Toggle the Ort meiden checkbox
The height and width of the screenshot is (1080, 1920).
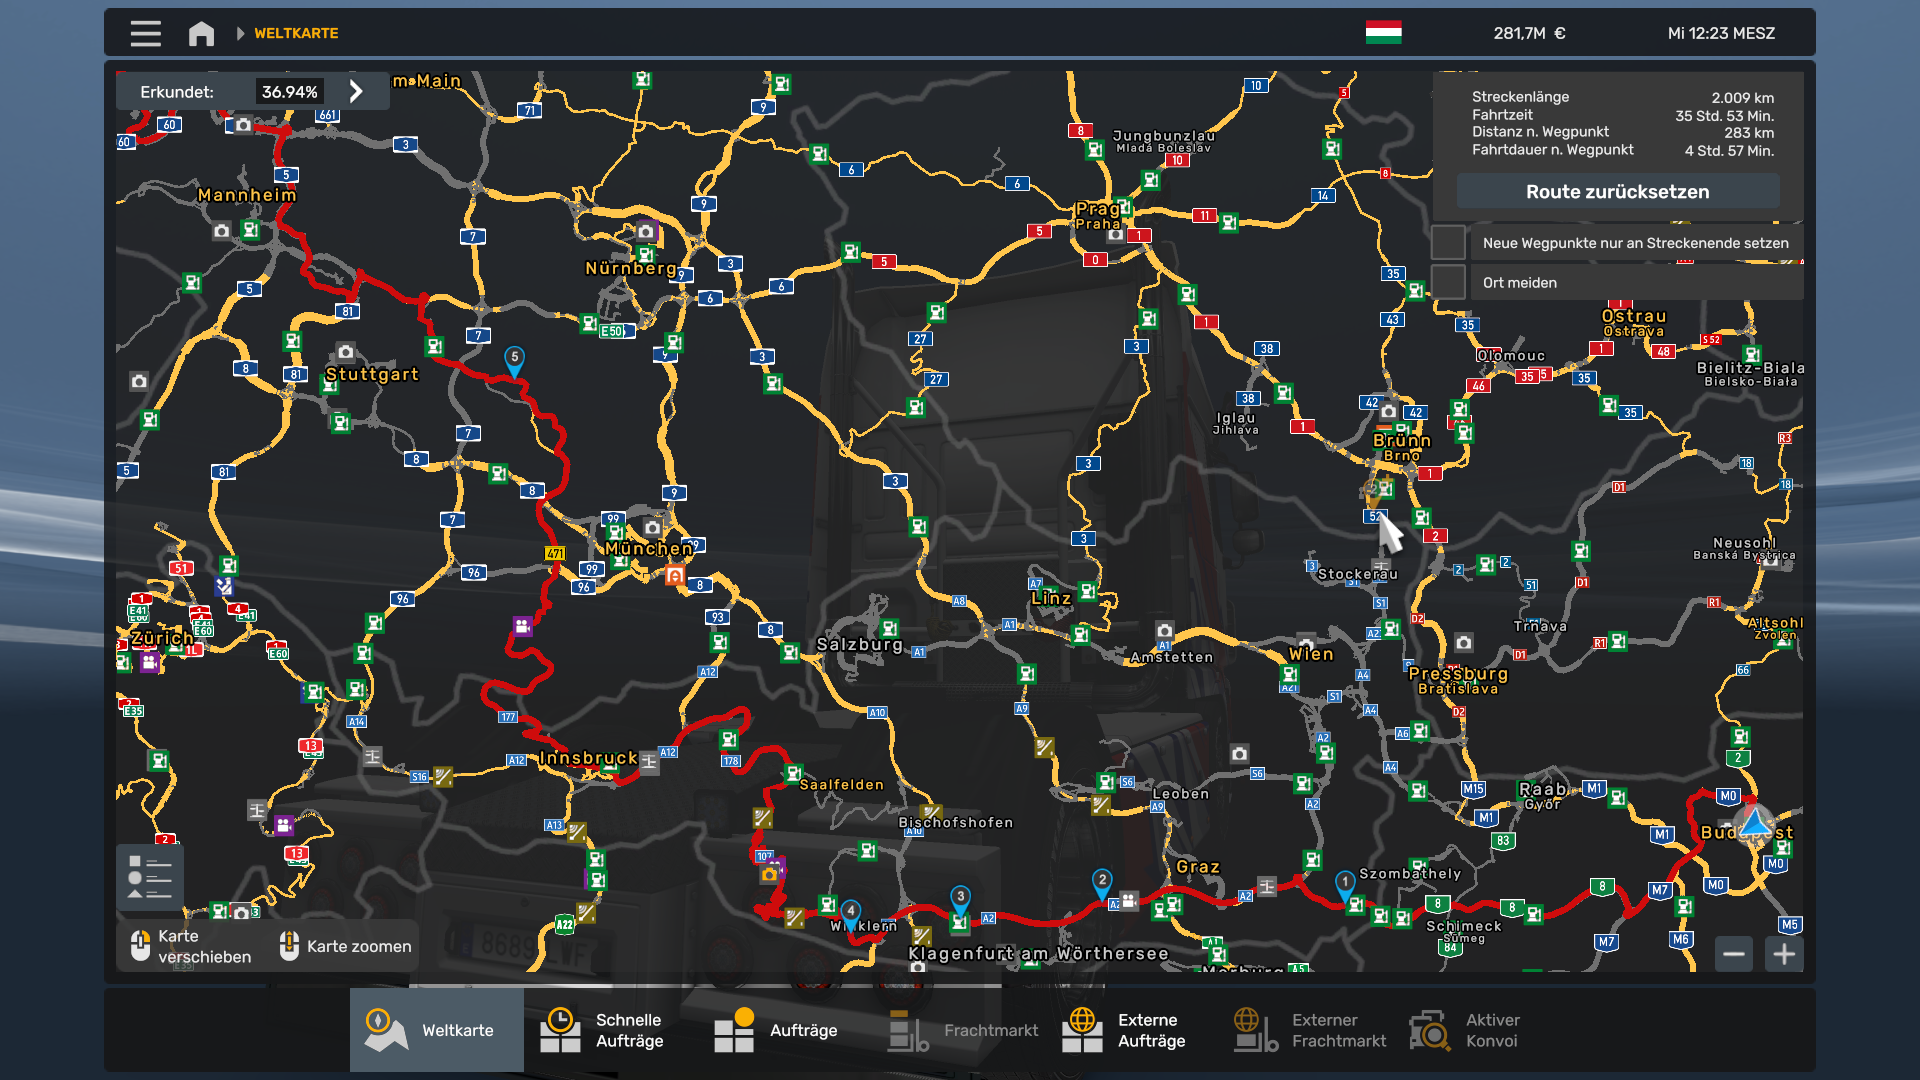click(1448, 282)
